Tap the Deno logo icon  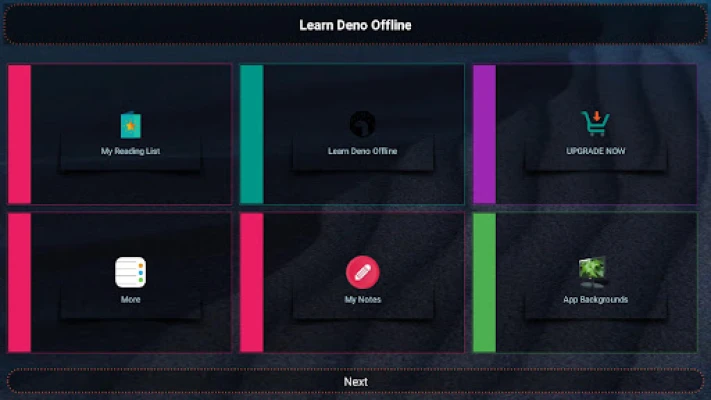pos(362,124)
